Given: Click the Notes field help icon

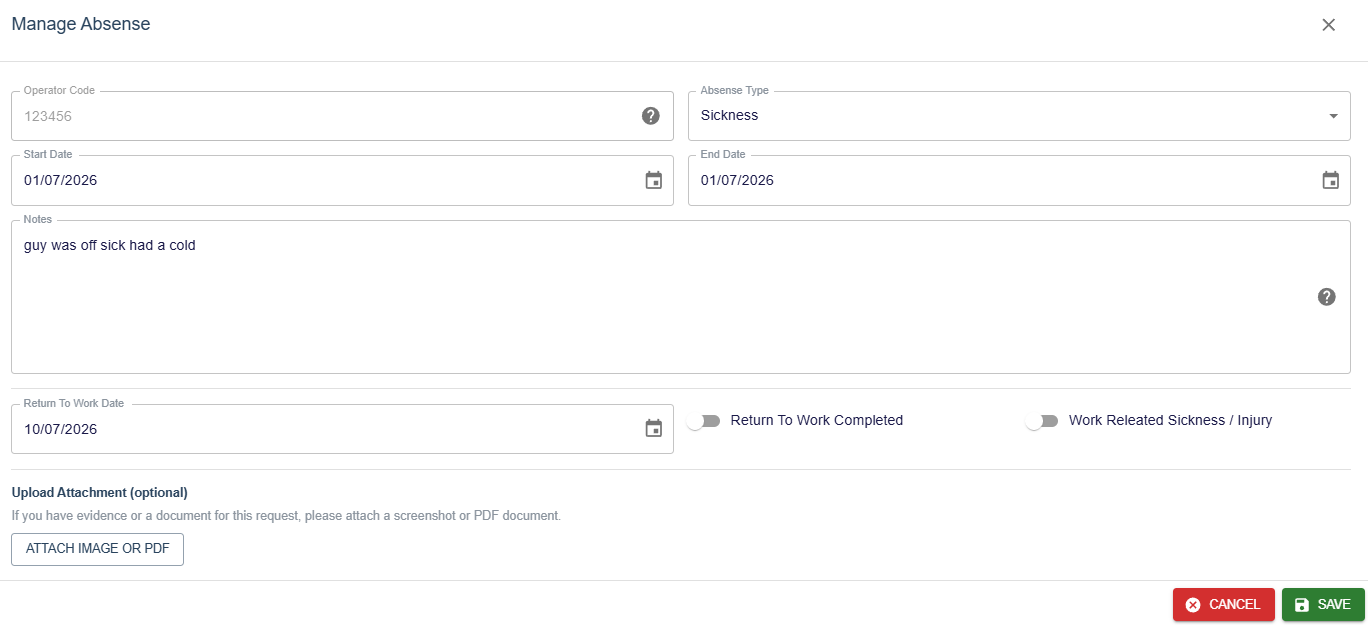Looking at the screenshot, I should click(x=1327, y=297).
